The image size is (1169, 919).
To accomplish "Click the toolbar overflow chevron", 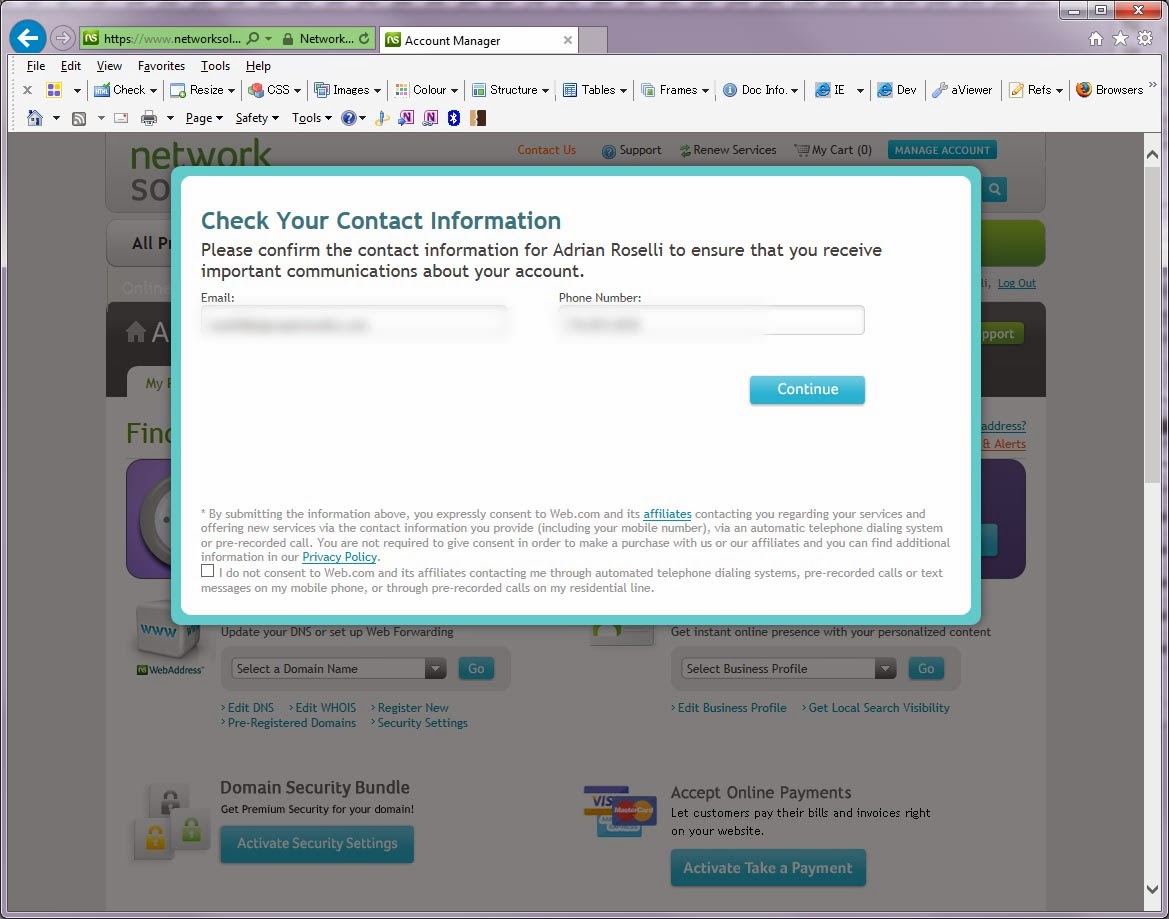I will (x=1153, y=85).
